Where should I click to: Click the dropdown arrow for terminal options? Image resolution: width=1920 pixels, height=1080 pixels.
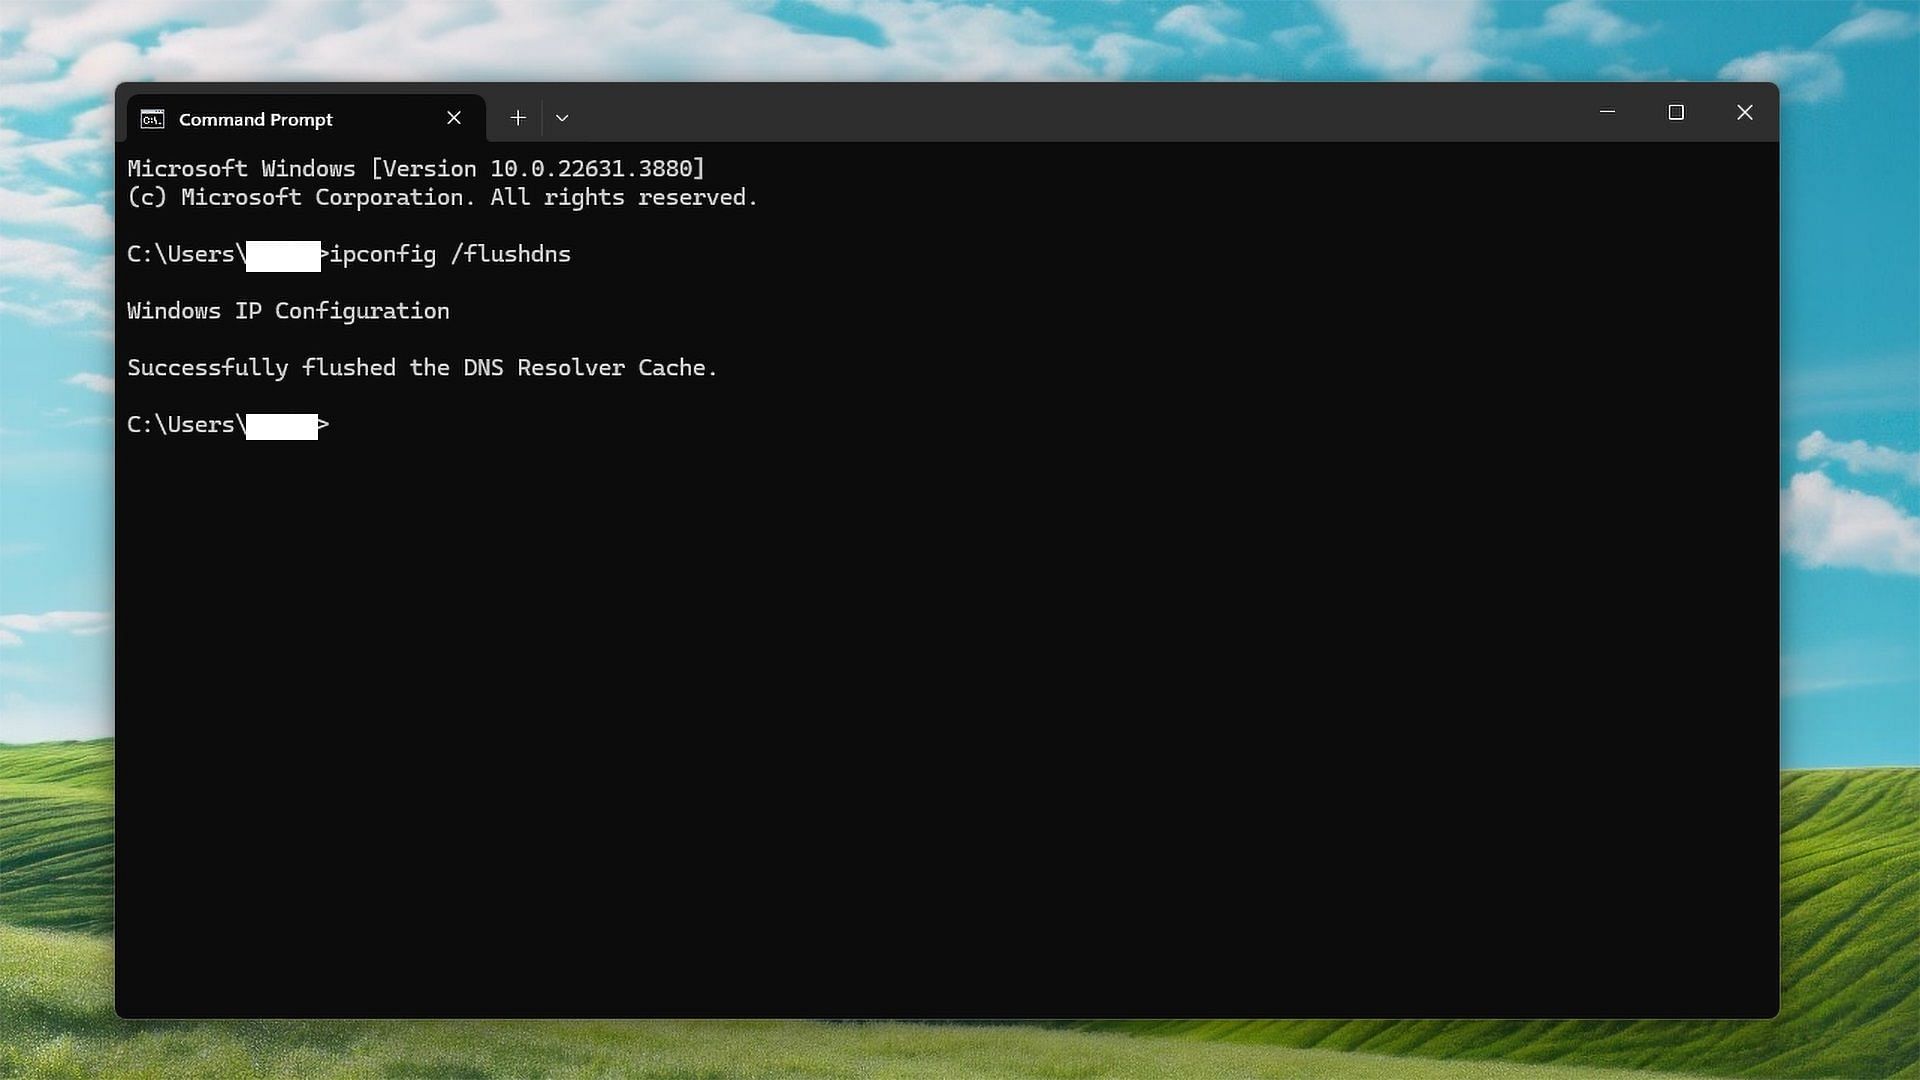click(x=562, y=119)
